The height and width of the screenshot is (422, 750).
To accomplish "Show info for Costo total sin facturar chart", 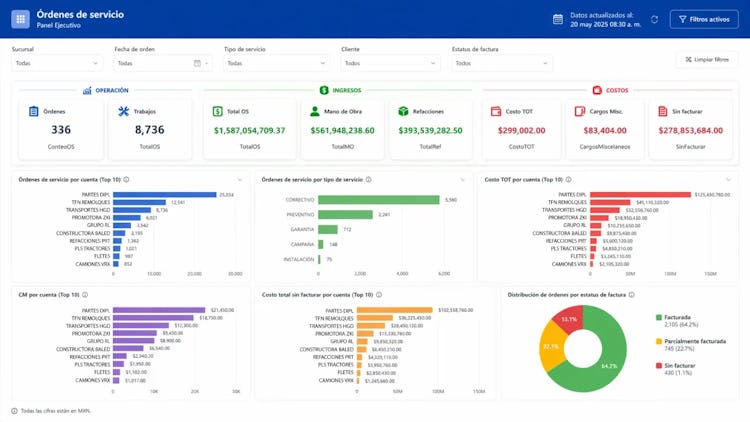I will 379,295.
